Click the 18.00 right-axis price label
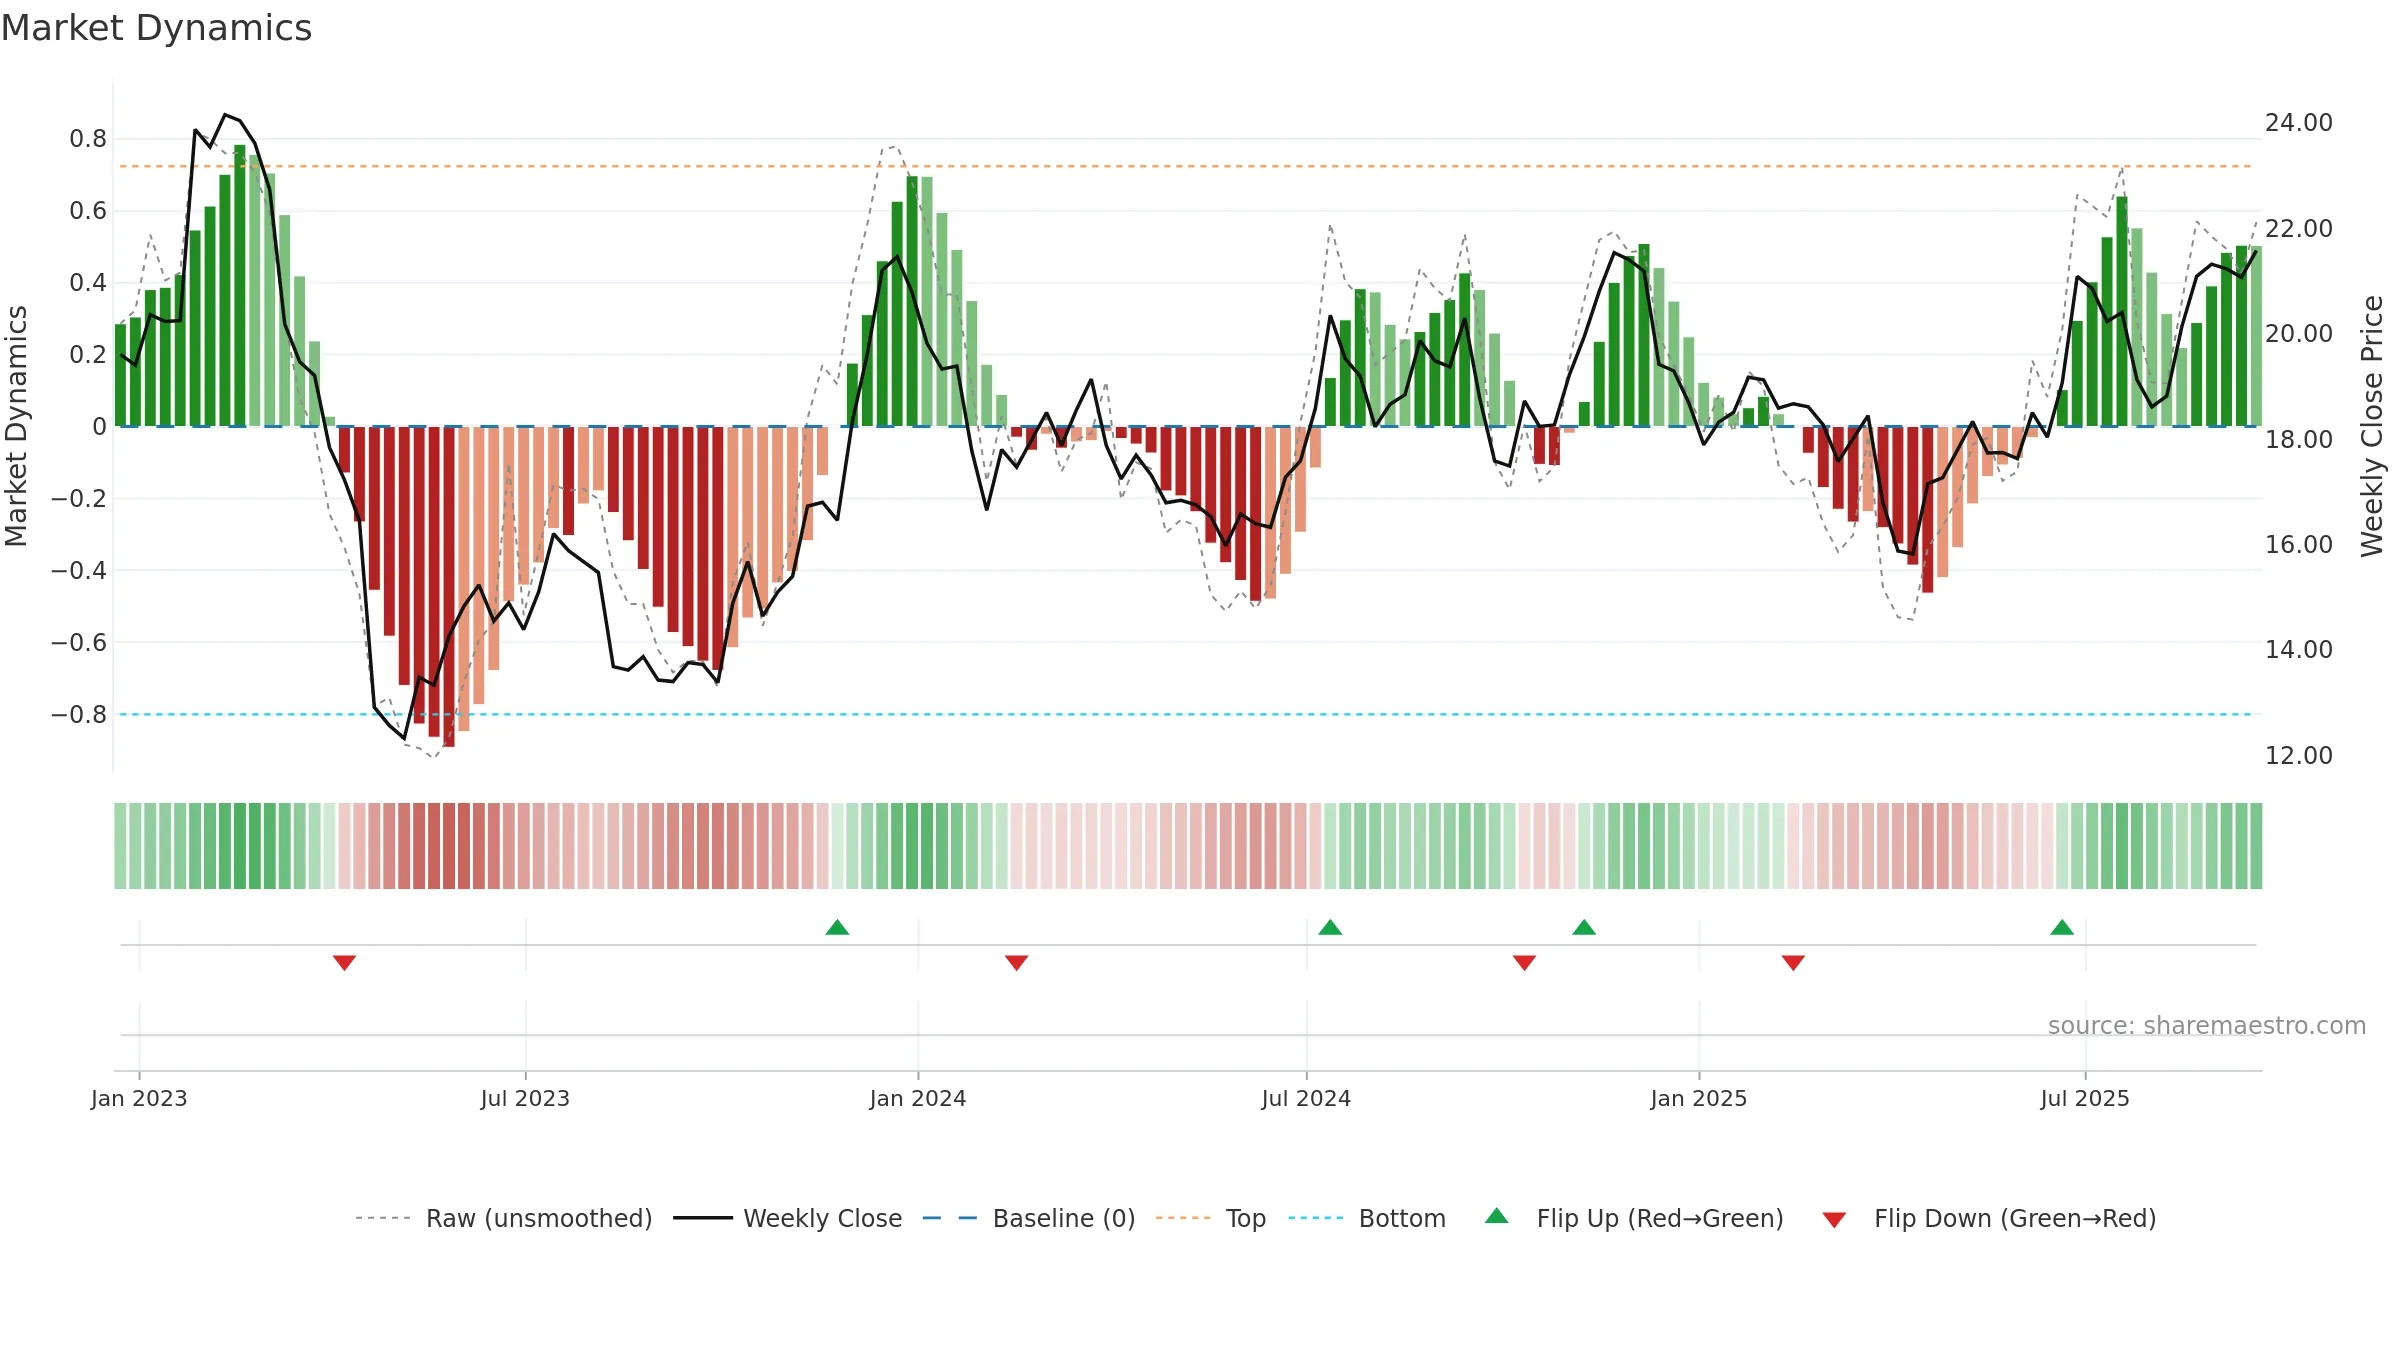The height and width of the screenshot is (1350, 2400). point(2299,439)
